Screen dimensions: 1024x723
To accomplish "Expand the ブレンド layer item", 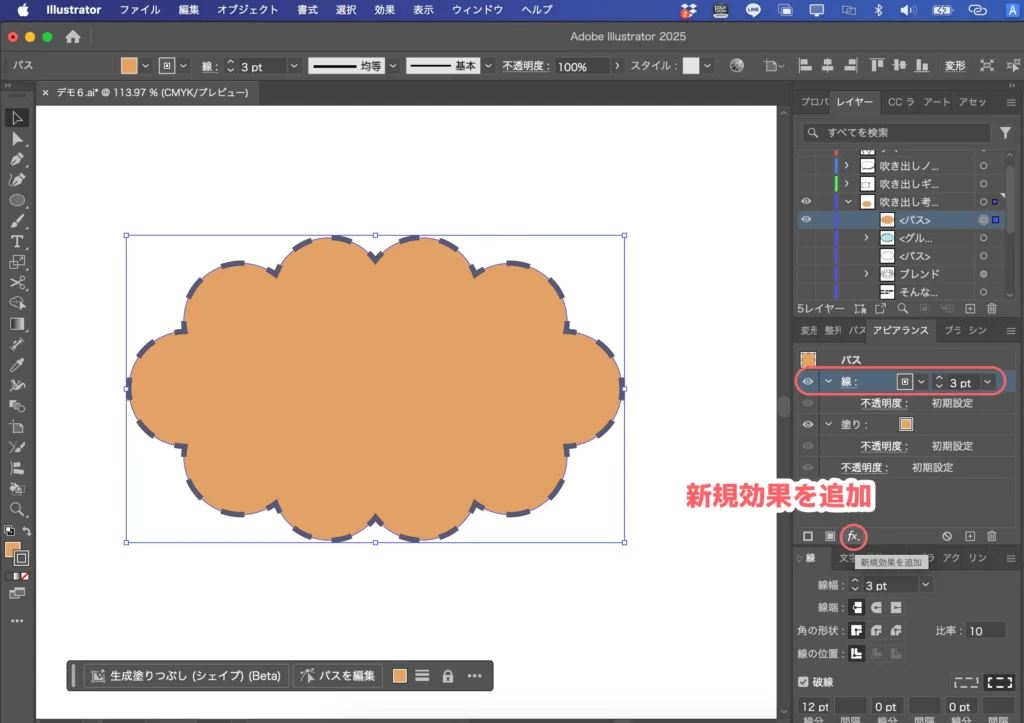I will click(x=866, y=274).
